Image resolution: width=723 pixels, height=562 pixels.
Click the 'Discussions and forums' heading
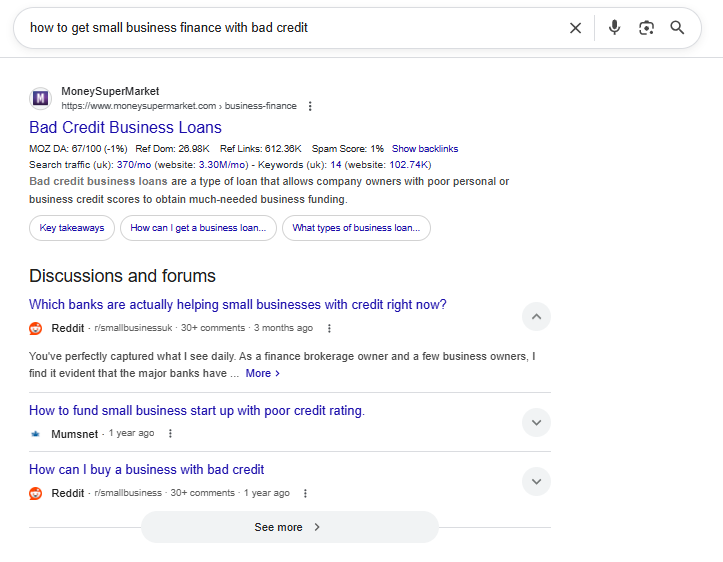point(122,276)
